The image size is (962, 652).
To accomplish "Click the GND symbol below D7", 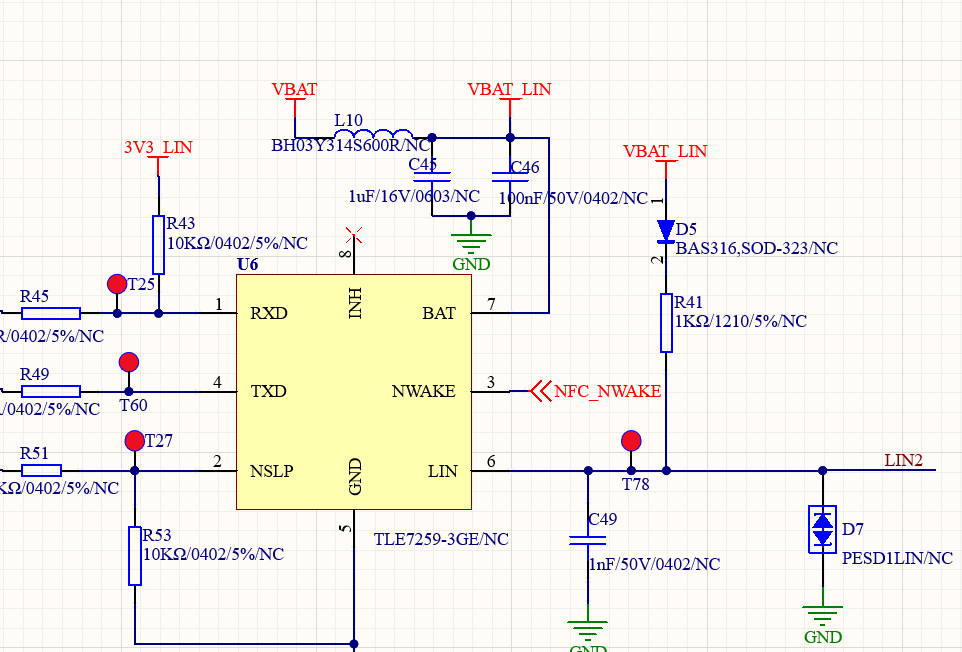I will (x=822, y=615).
